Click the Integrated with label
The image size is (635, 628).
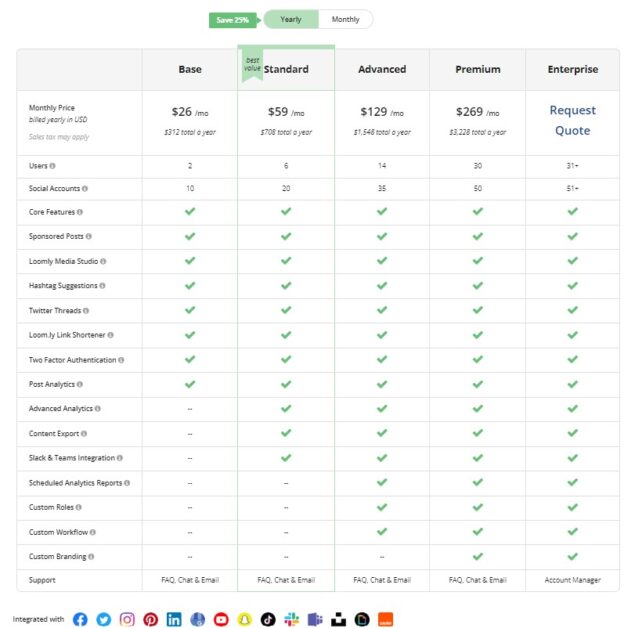pyautogui.click(x=38, y=619)
